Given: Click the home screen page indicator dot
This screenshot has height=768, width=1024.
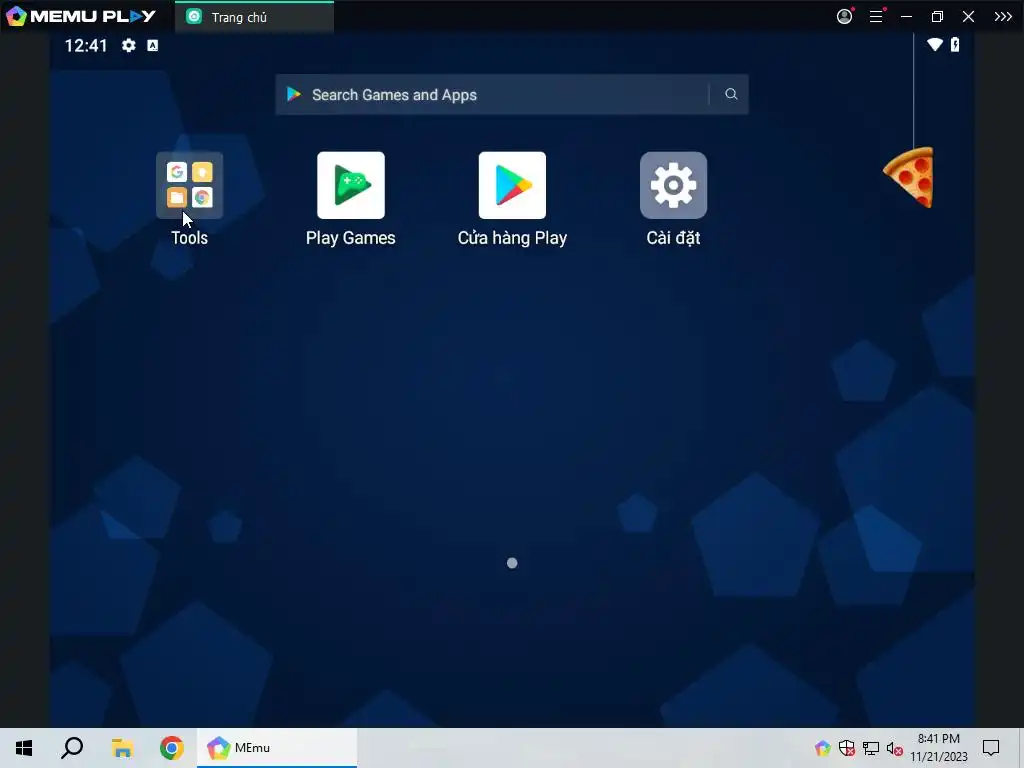Looking at the screenshot, I should coord(512,563).
